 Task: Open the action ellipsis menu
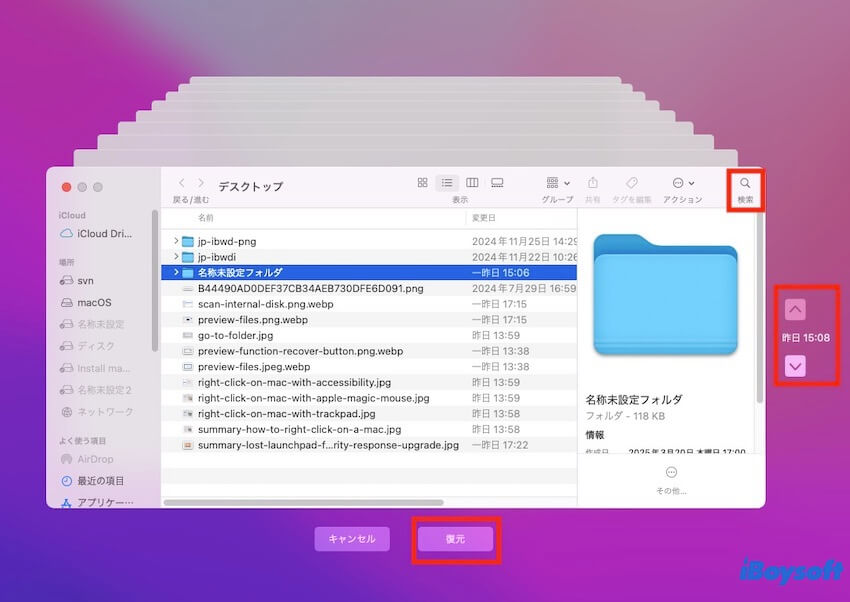(x=683, y=183)
